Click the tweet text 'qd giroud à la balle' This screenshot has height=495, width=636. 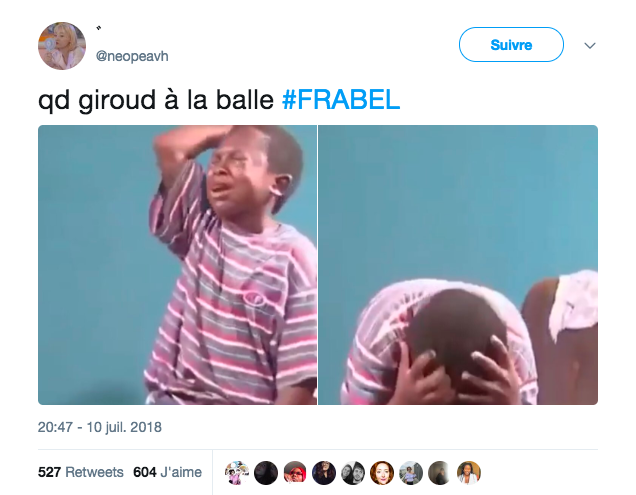pyautogui.click(x=156, y=100)
